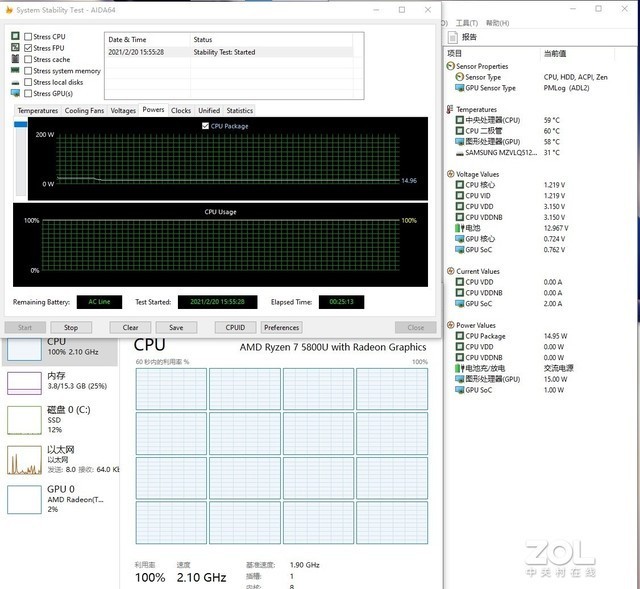
Task: Select the Stability Test: Started log row
Action: tap(229, 52)
